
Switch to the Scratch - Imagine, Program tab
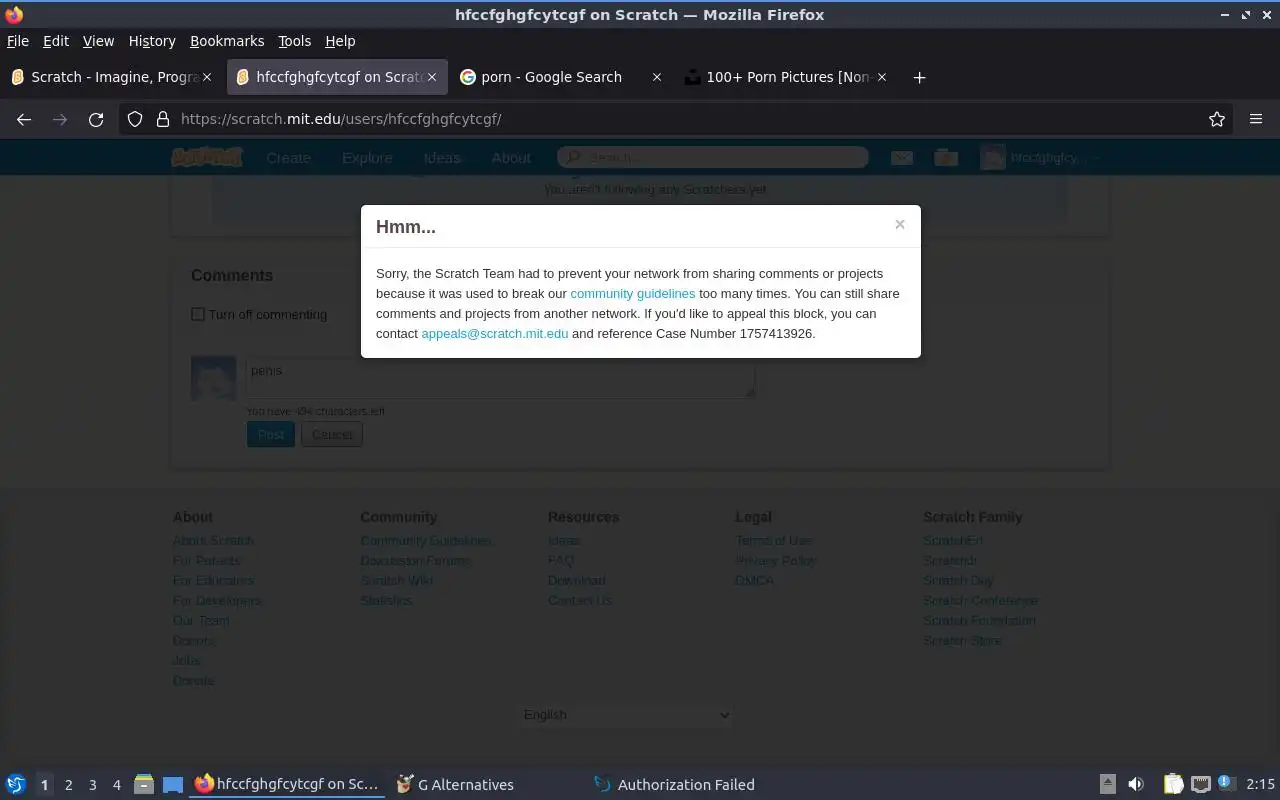[110, 77]
